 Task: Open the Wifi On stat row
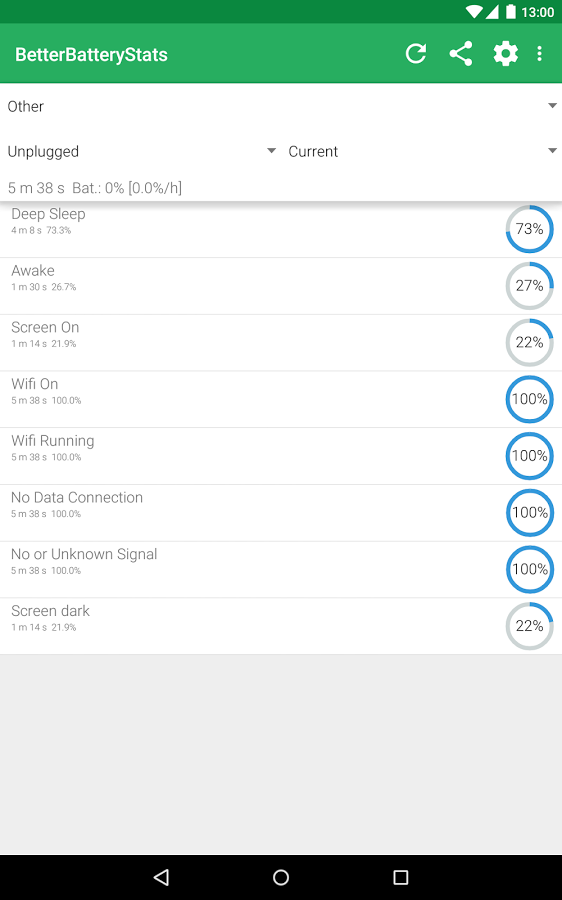pyautogui.click(x=281, y=399)
